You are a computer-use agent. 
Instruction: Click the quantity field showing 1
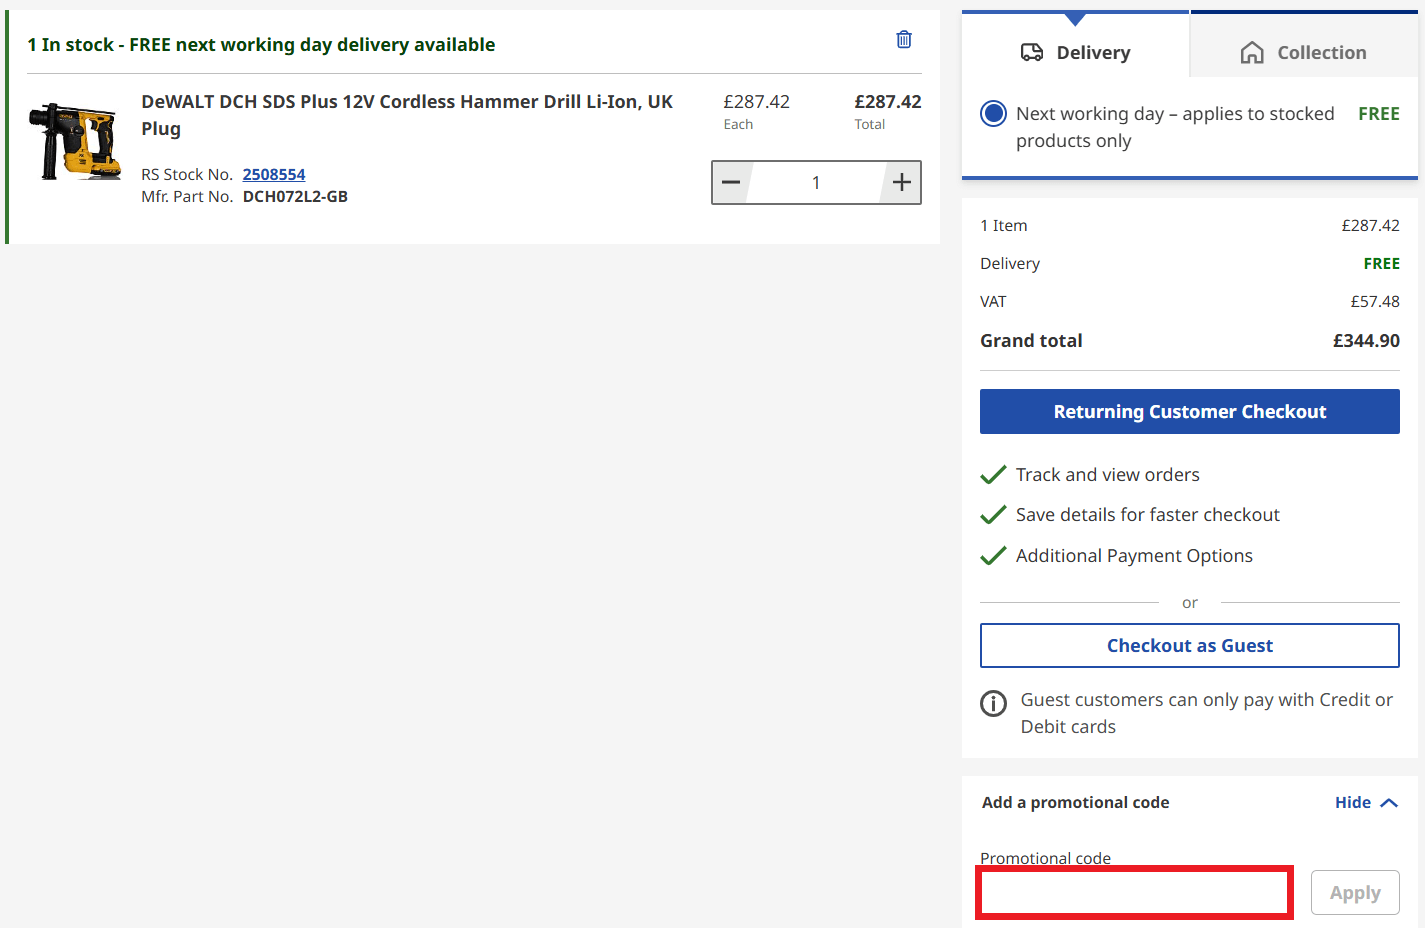click(x=816, y=182)
